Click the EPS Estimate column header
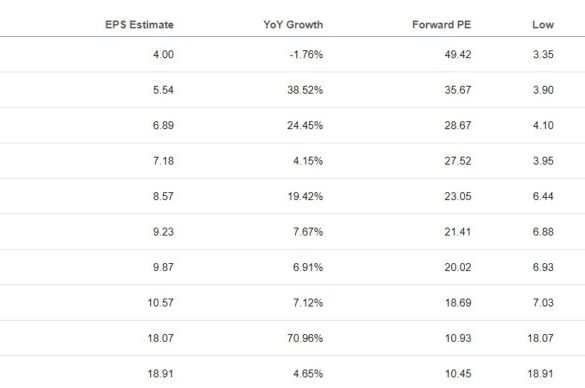The width and height of the screenshot is (585, 388). pos(139,25)
